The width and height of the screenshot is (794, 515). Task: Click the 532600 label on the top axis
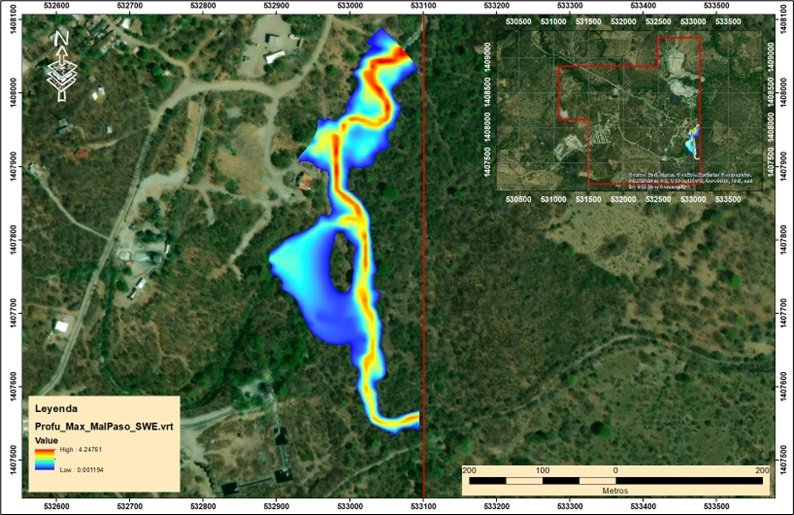click(x=53, y=7)
